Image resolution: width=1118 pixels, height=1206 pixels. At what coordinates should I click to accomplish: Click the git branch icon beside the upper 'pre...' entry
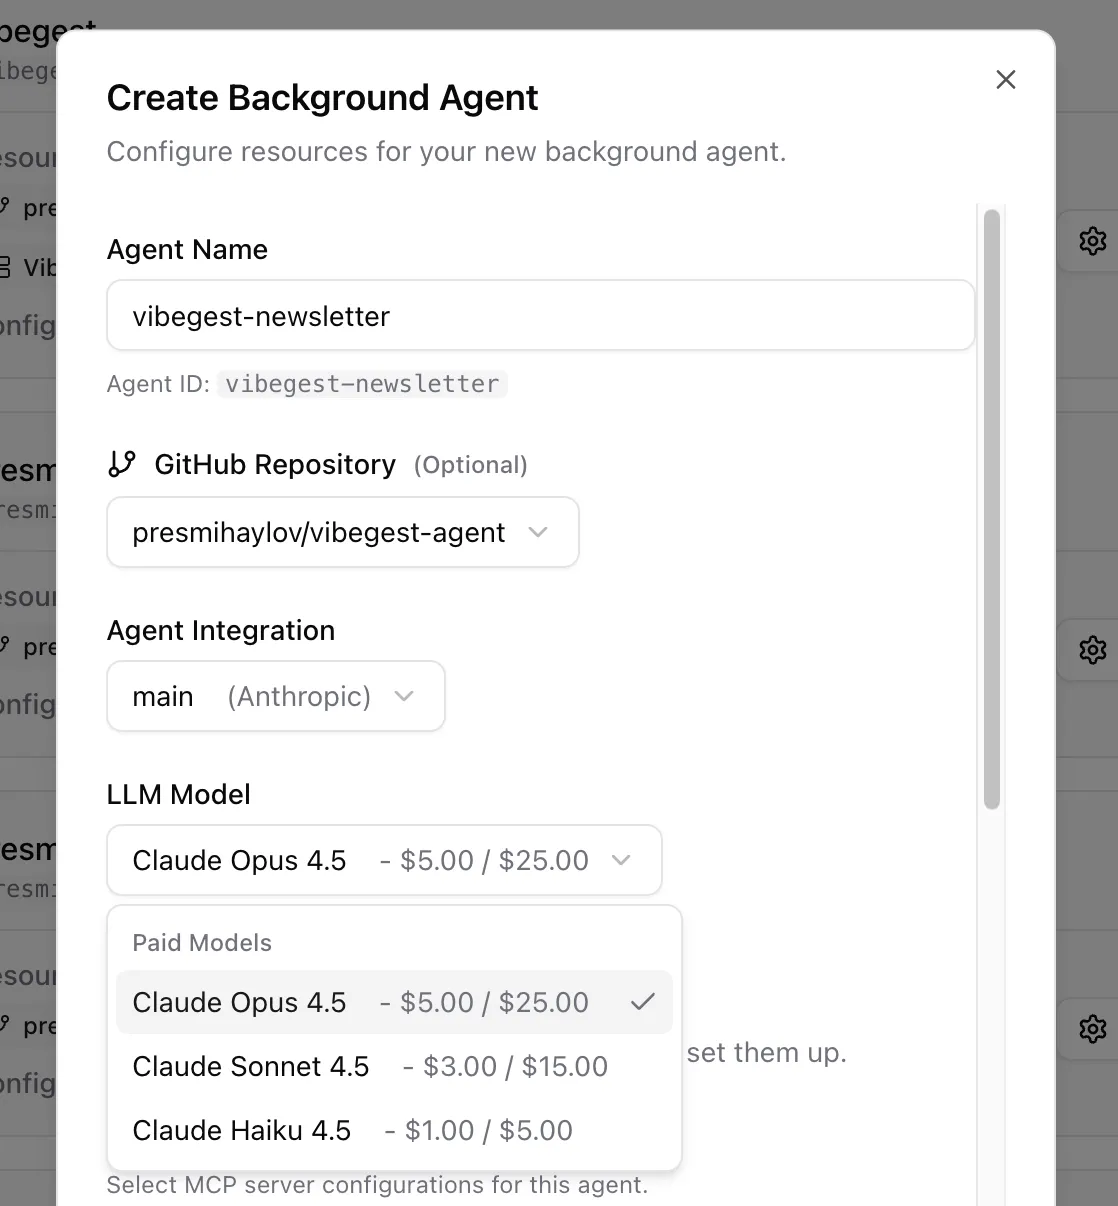pos(8,207)
